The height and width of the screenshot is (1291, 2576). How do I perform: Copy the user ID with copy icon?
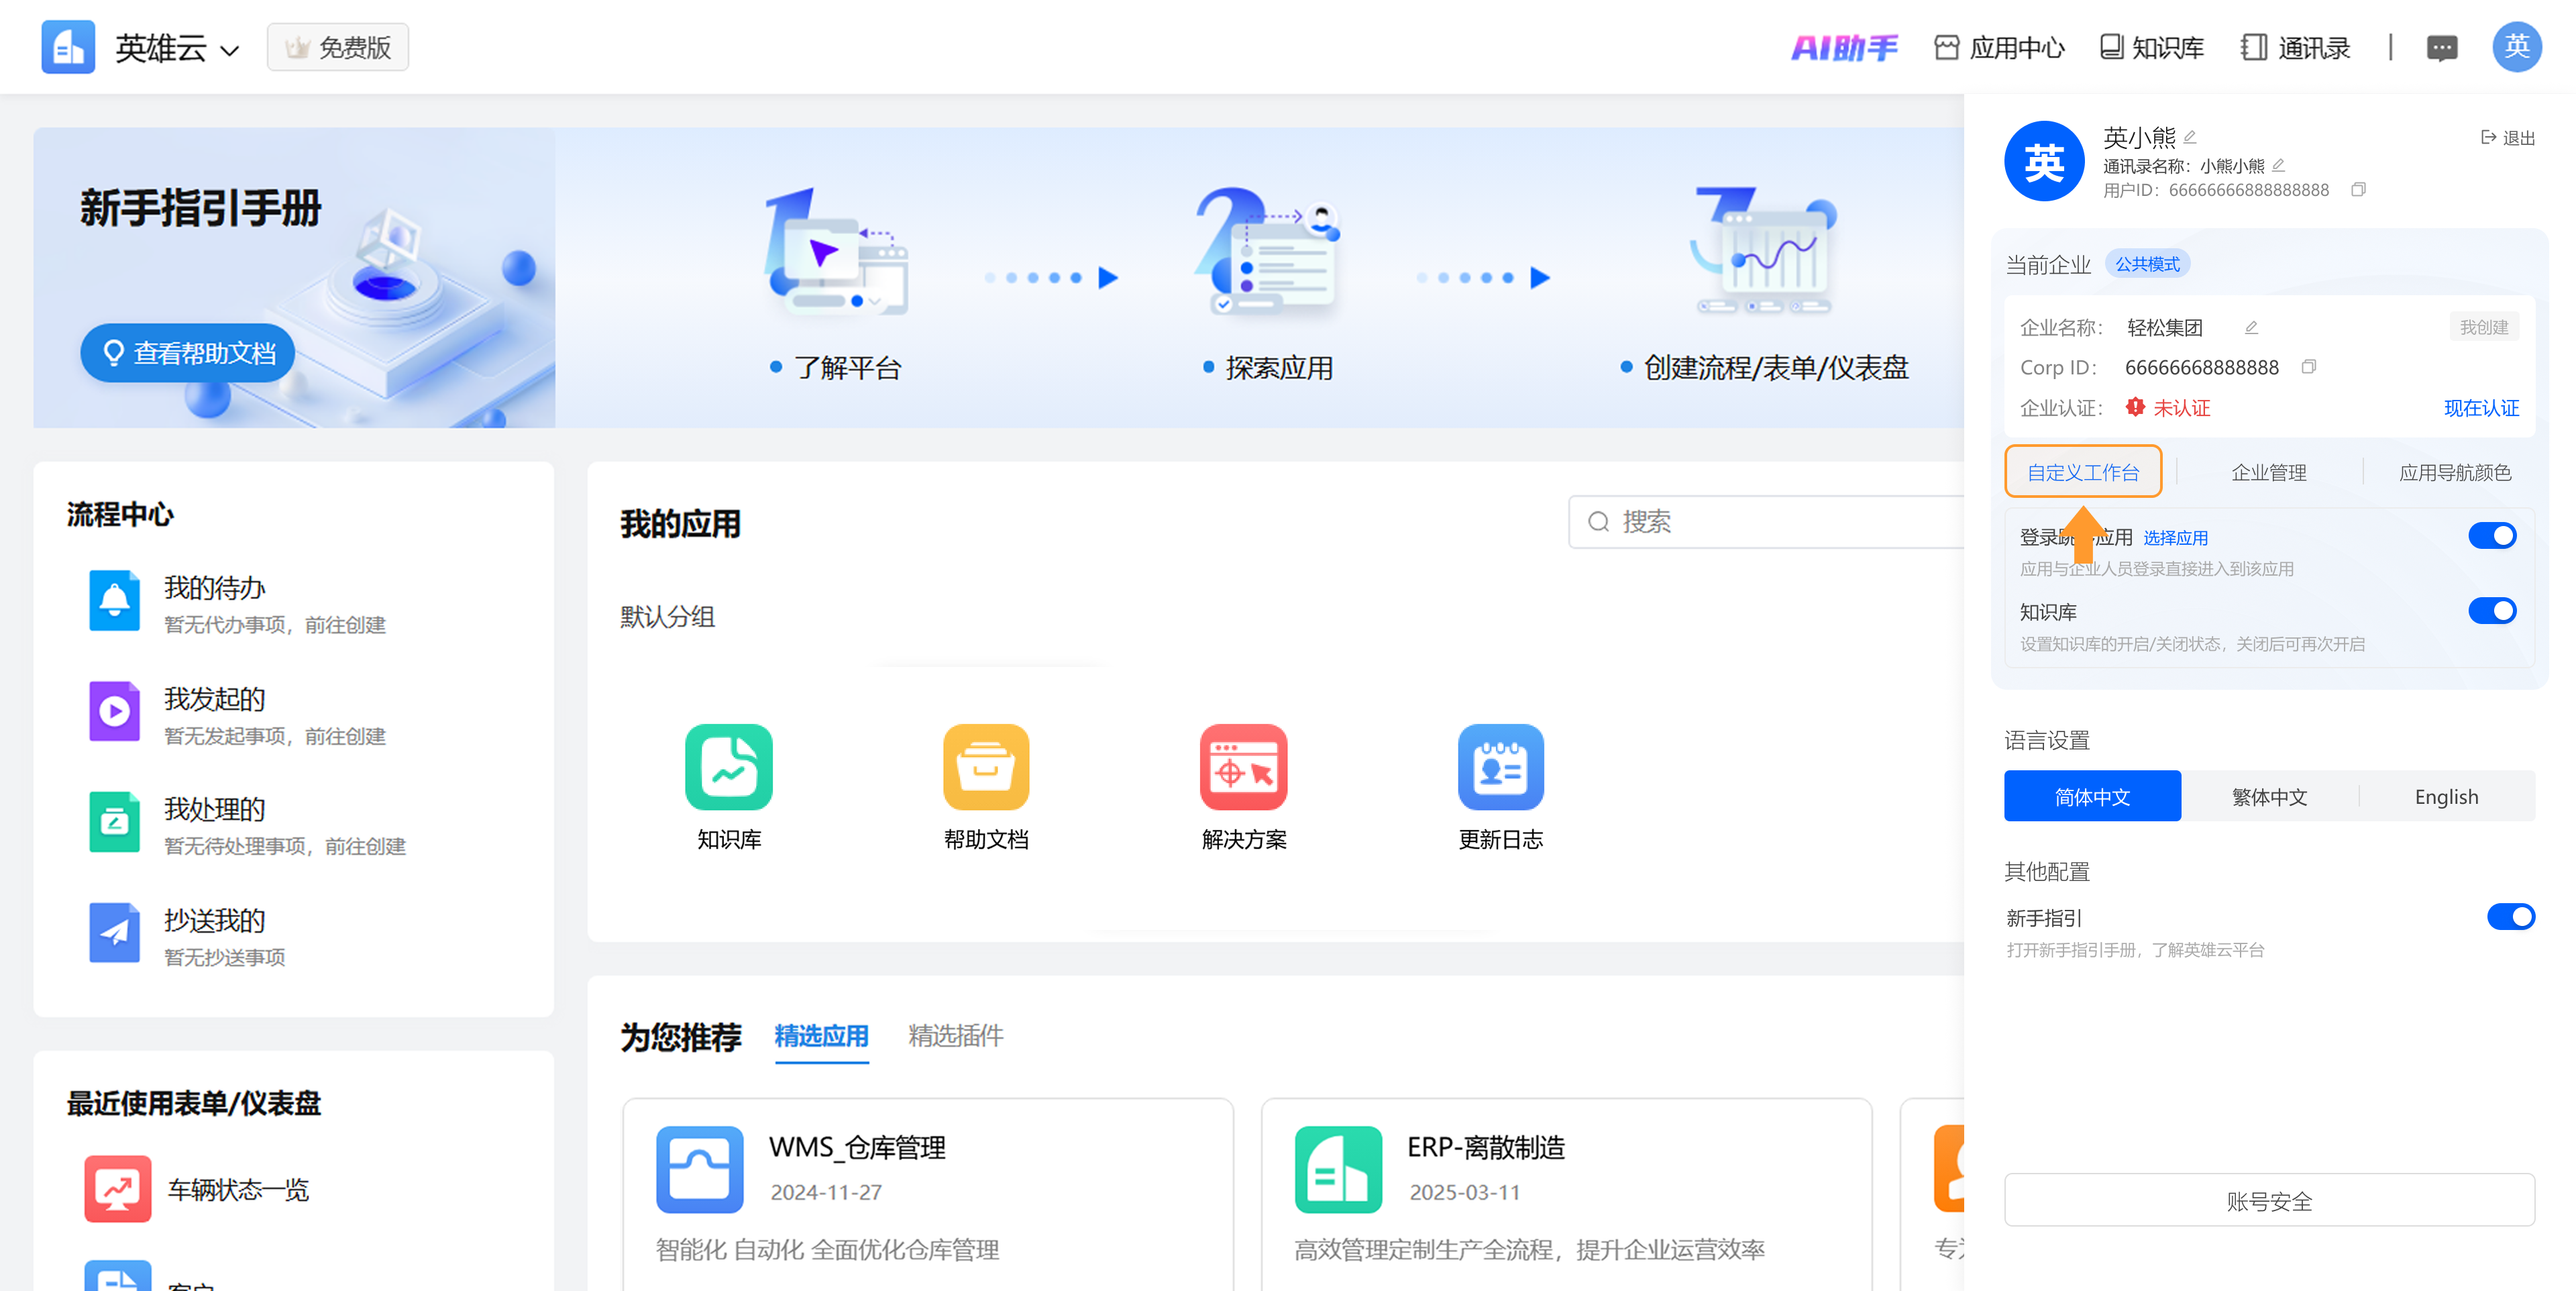click(x=2358, y=190)
